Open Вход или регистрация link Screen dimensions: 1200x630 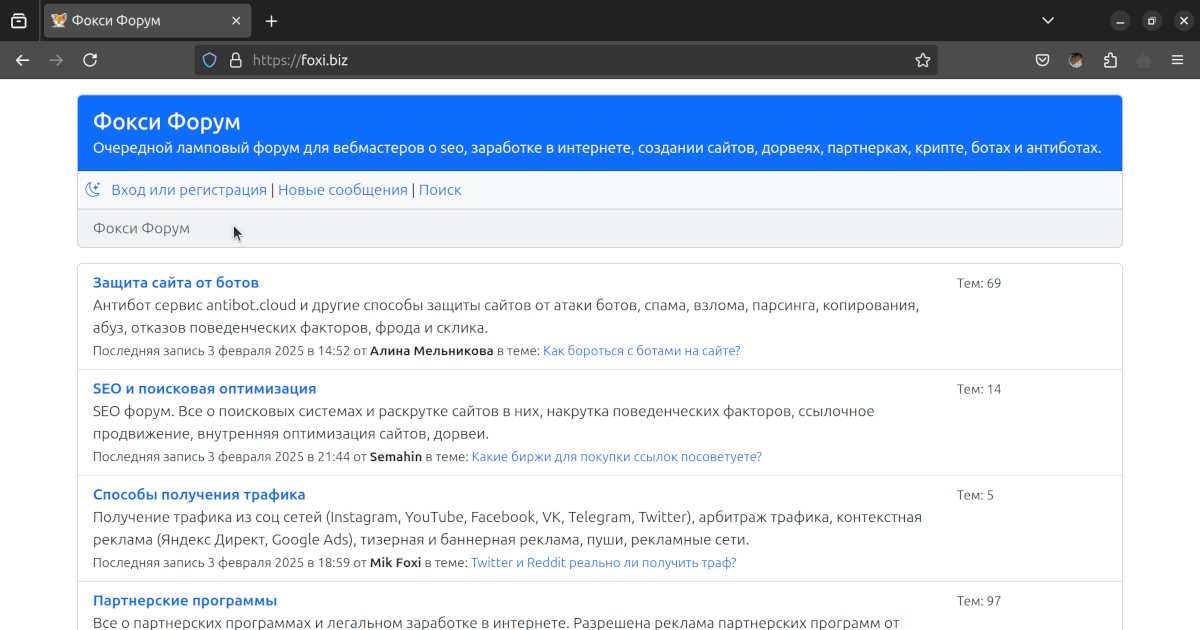189,190
